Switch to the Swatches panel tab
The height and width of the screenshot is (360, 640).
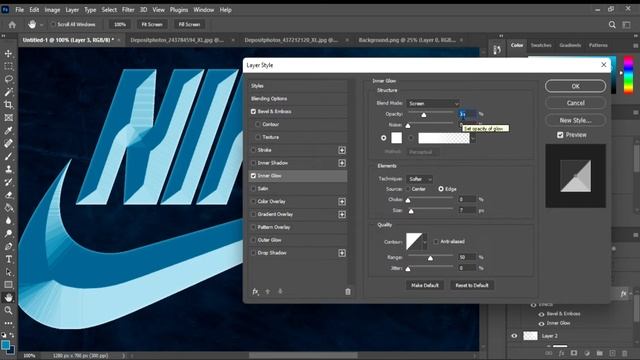pos(541,45)
